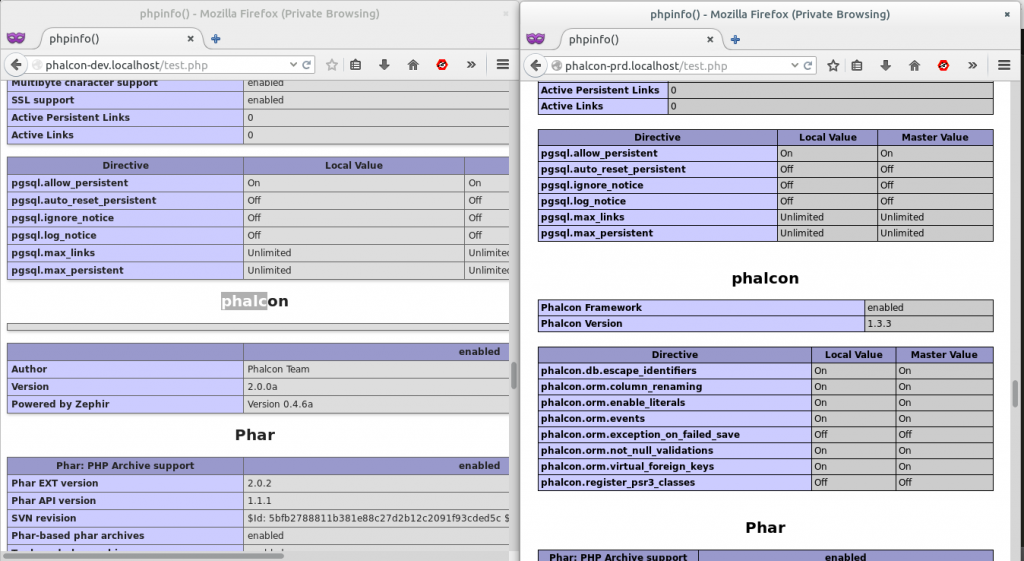The height and width of the screenshot is (561, 1024).
Task: Click Master Value header of prd pgsql table
Action: pos(935,137)
